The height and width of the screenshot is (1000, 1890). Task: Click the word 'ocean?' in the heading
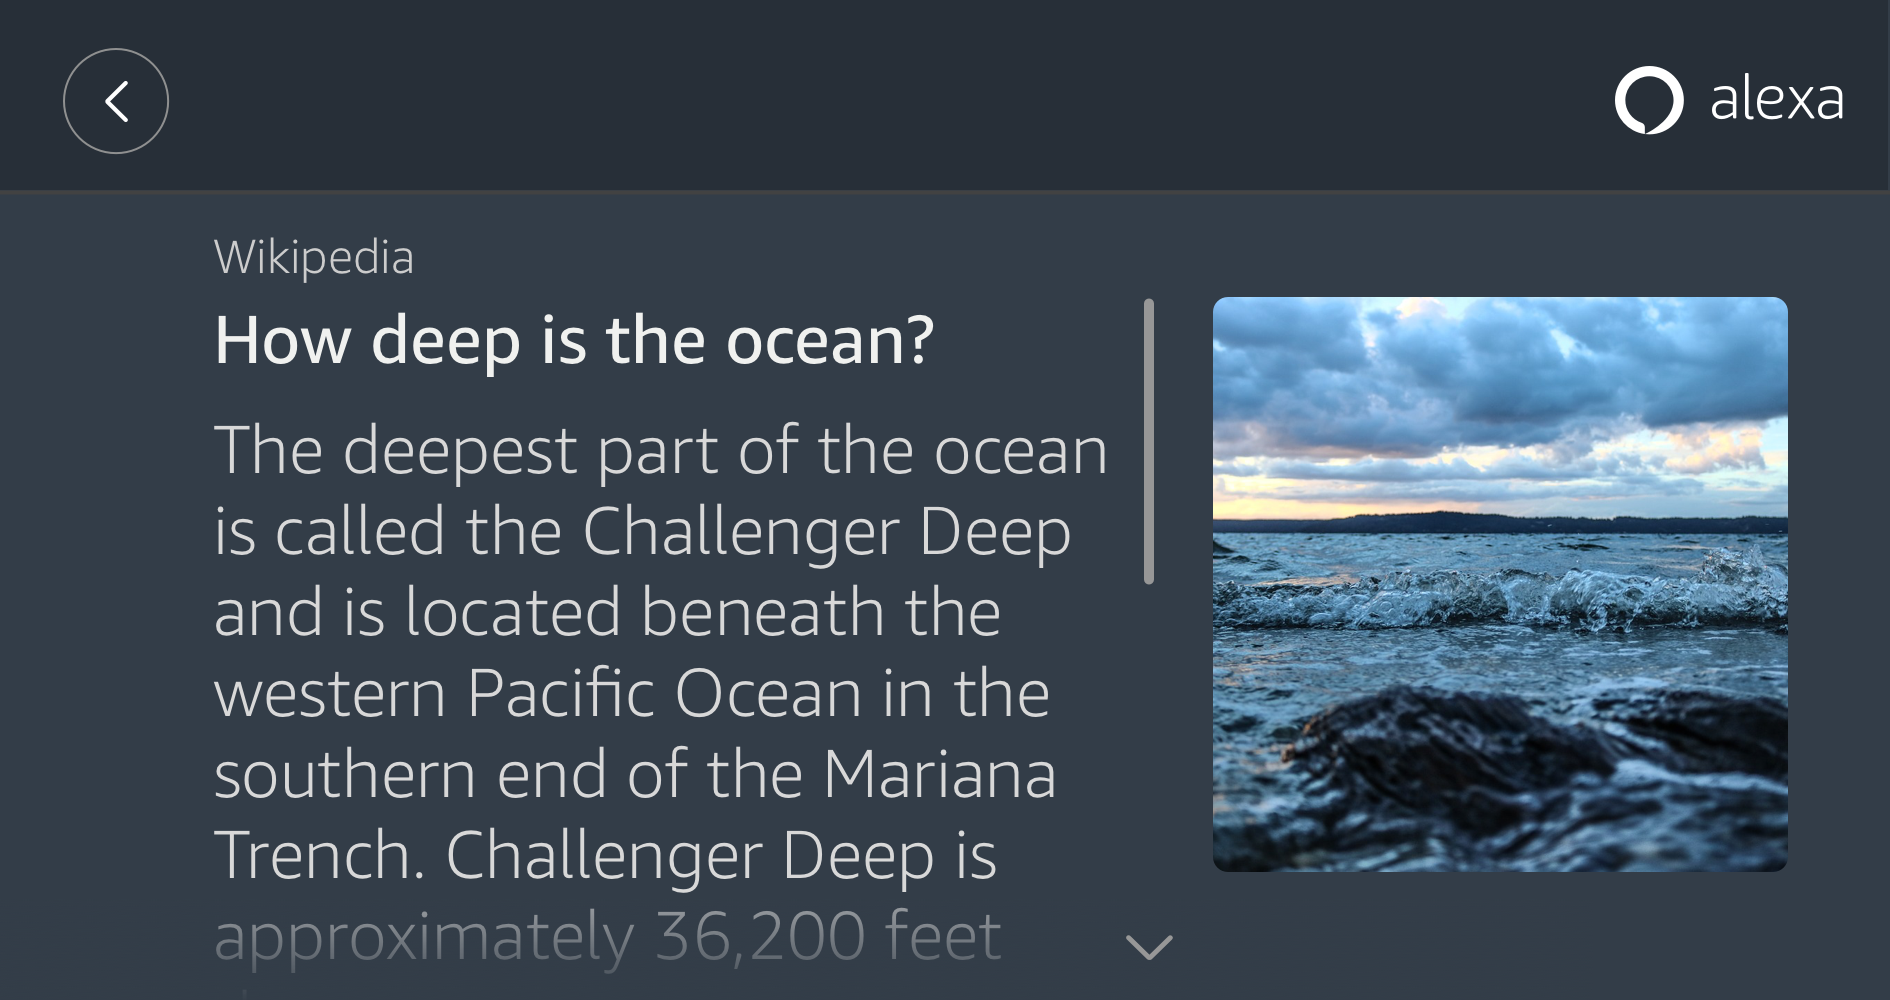tap(829, 341)
